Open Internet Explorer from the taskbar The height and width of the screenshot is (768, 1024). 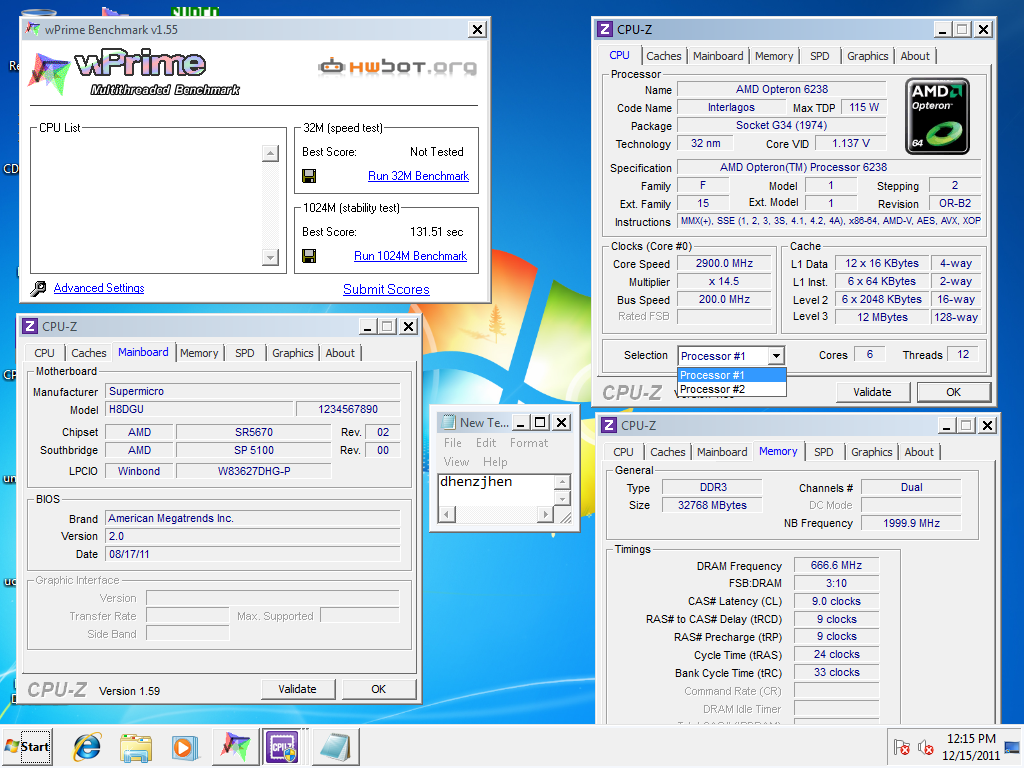(87, 747)
